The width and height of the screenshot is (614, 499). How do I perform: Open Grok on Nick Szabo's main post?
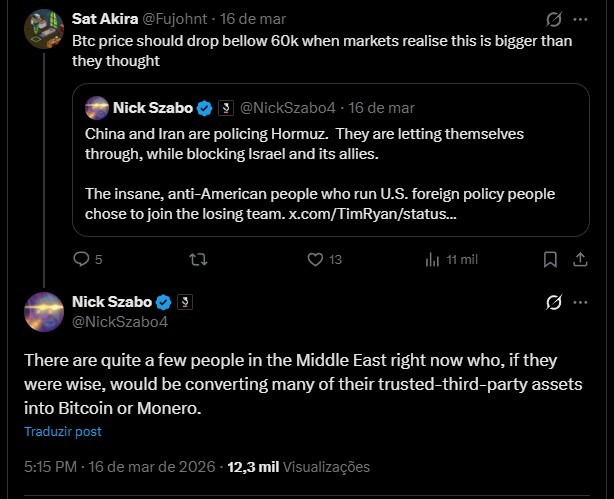[553, 302]
